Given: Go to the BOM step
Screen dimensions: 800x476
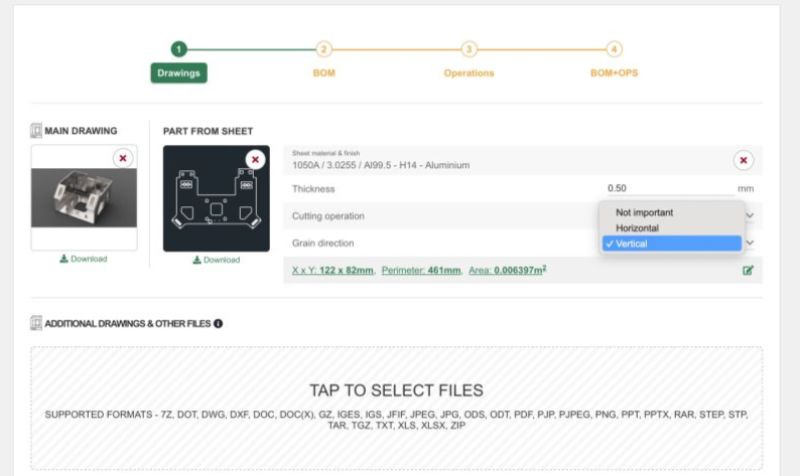Looking at the screenshot, I should click(x=323, y=73).
